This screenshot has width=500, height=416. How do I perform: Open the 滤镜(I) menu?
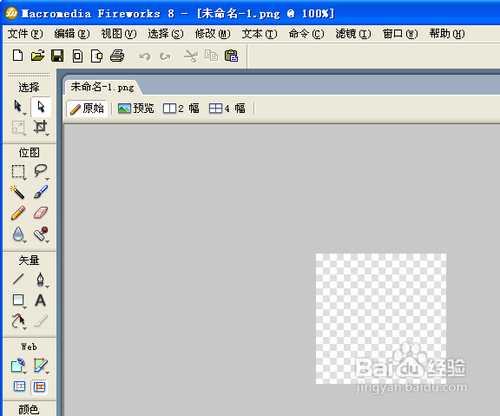tap(353, 34)
